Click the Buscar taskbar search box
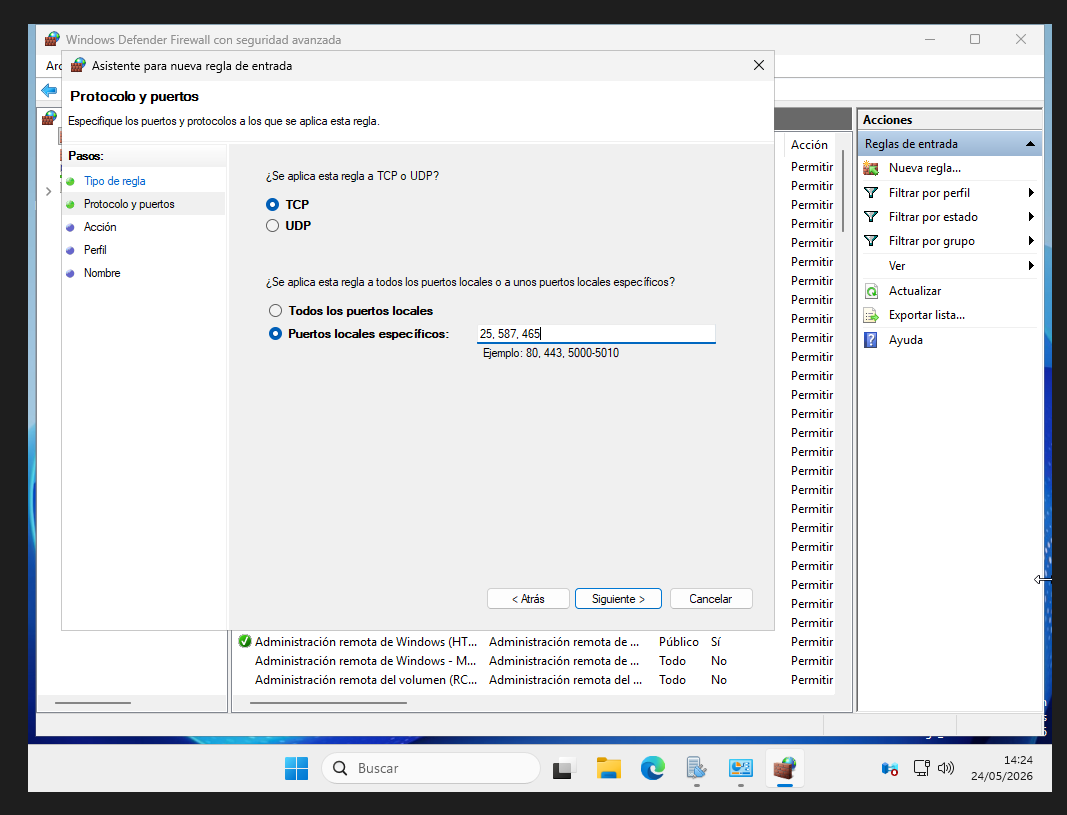The height and width of the screenshot is (815, 1067). click(431, 769)
